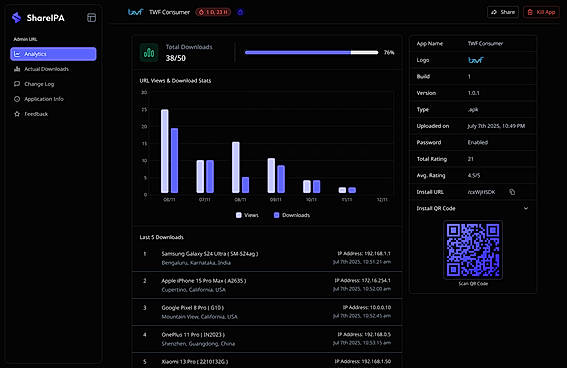The width and height of the screenshot is (567, 368).
Task: Click the Share button
Action: 503,12
